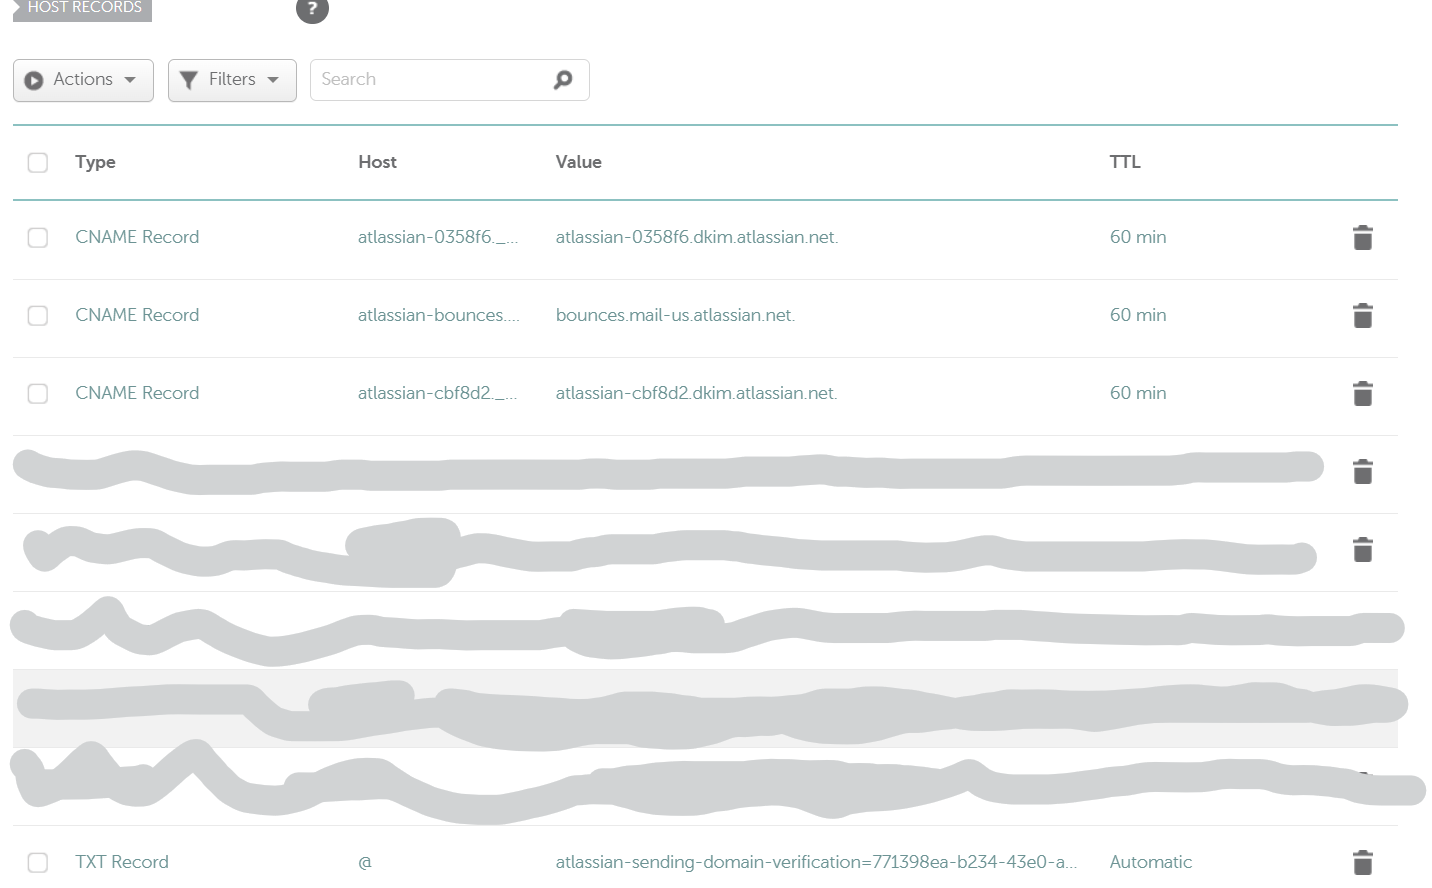This screenshot has width=1432, height=888.
Task: Change 60 min TTL of atlassian-cbf8d2 record
Action: pos(1138,393)
